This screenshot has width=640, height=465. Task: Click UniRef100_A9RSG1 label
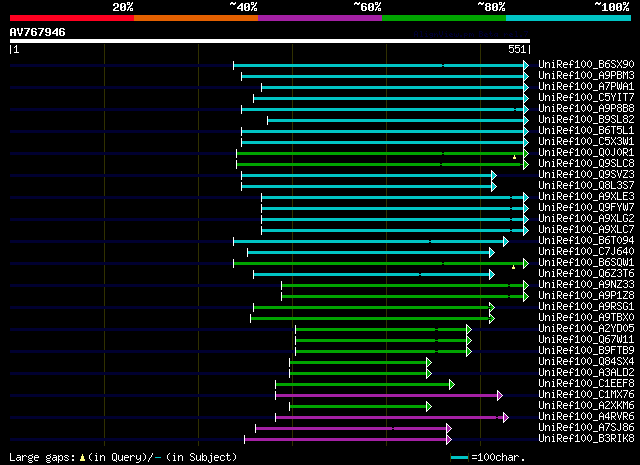coord(586,307)
